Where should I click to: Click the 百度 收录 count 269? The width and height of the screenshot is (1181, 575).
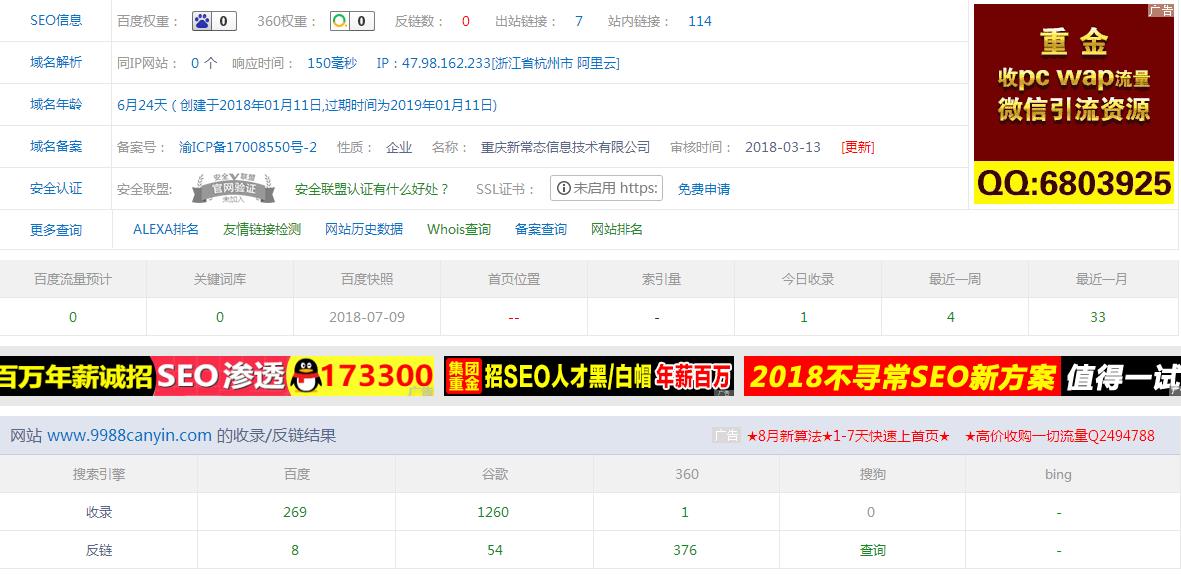tap(295, 512)
